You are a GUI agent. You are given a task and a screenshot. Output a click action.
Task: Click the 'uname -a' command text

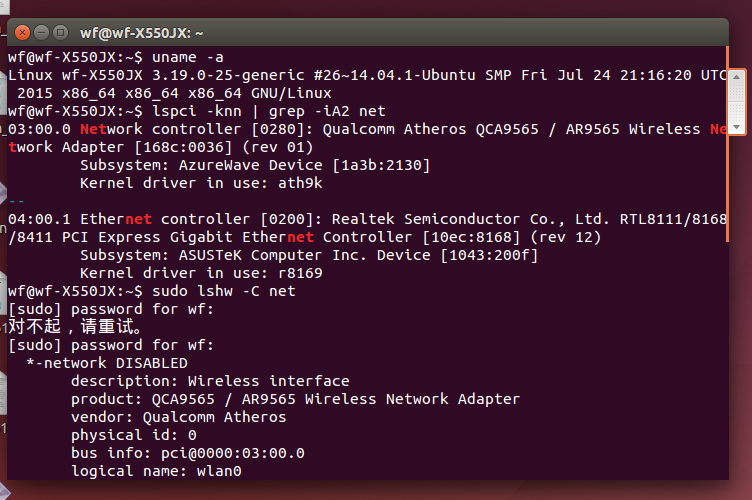coord(188,57)
